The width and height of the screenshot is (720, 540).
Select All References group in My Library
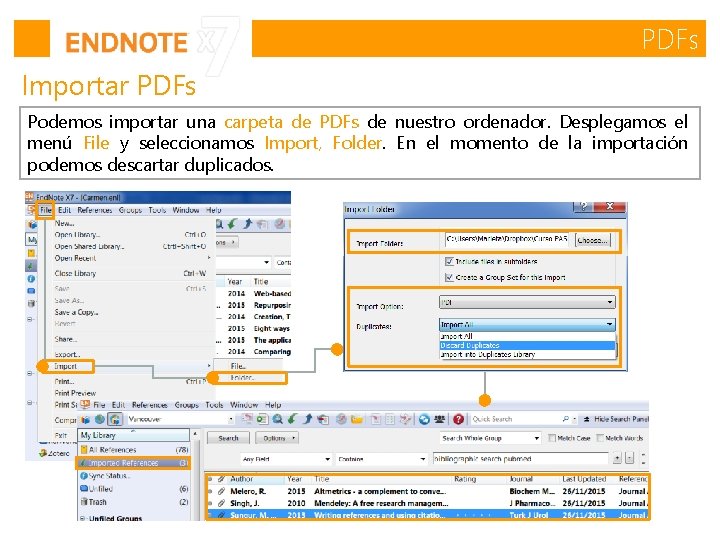(x=133, y=450)
